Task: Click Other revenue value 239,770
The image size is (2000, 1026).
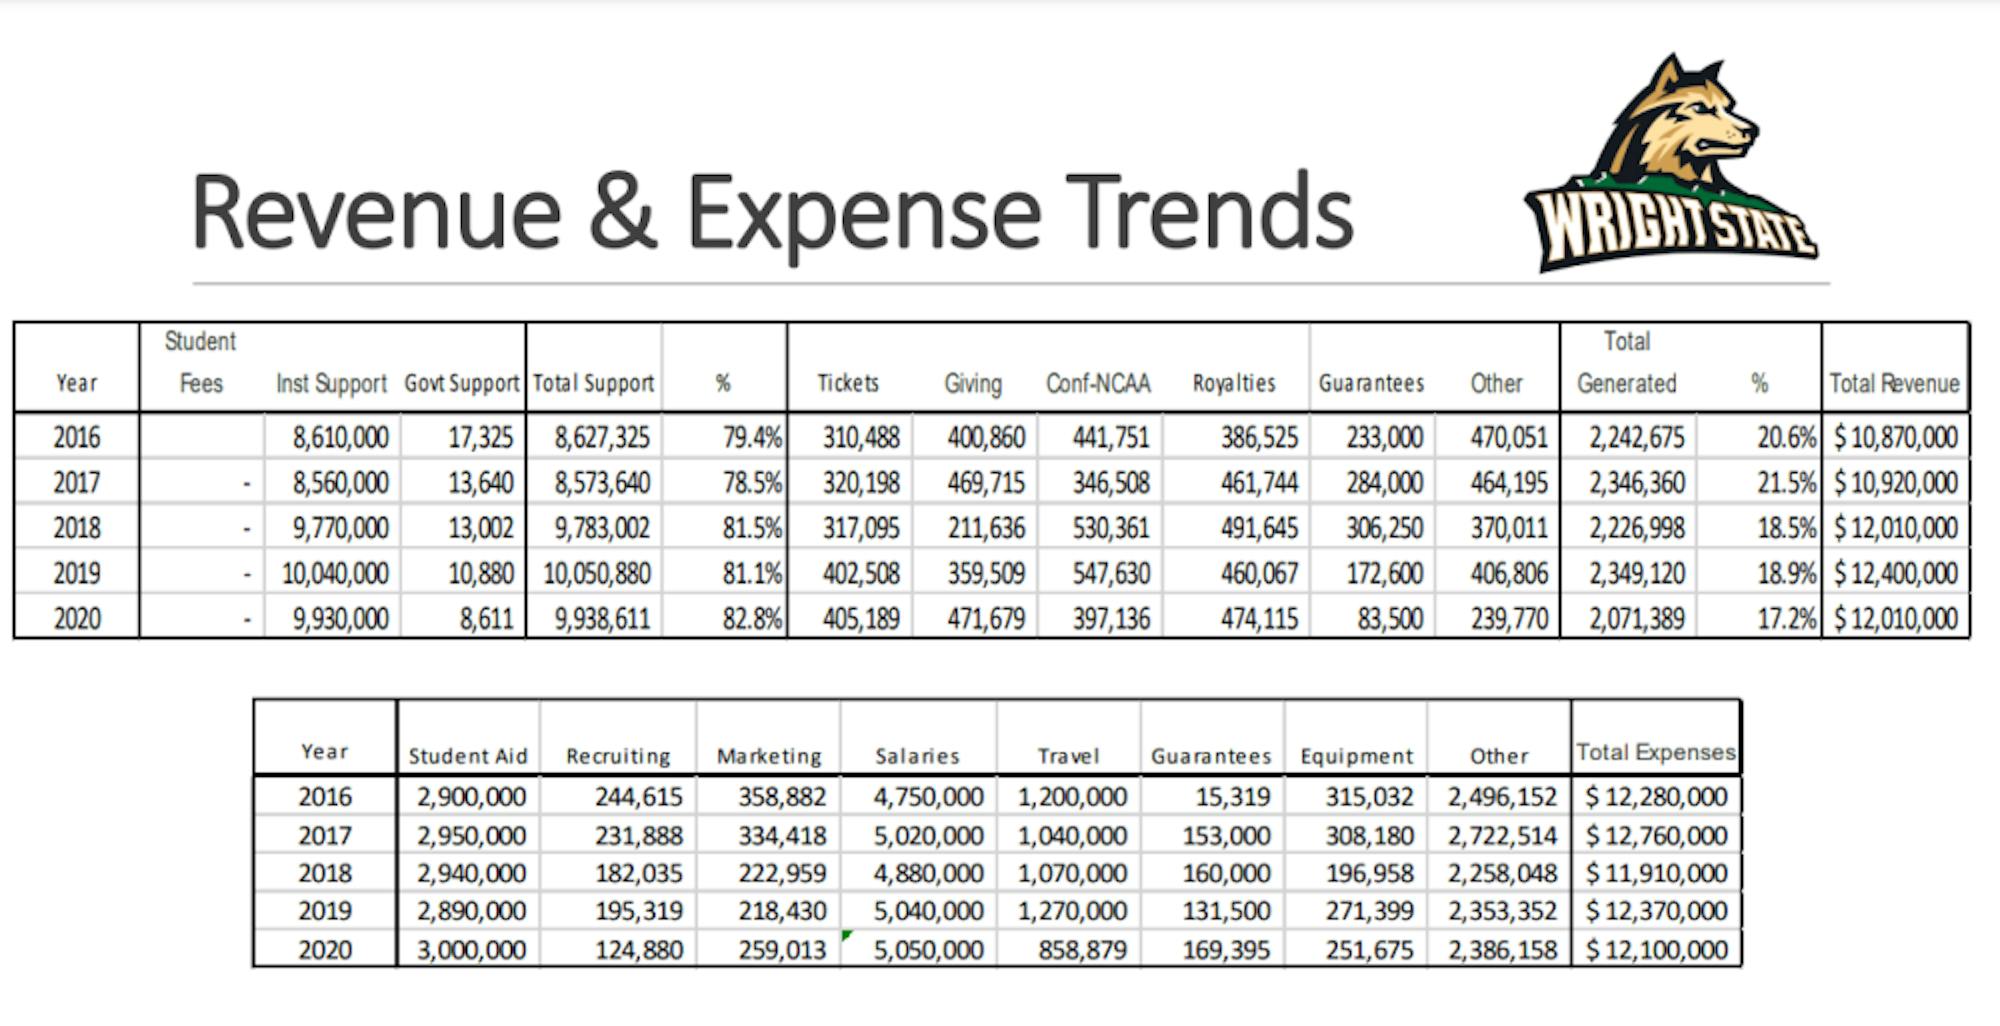Action: (1509, 620)
